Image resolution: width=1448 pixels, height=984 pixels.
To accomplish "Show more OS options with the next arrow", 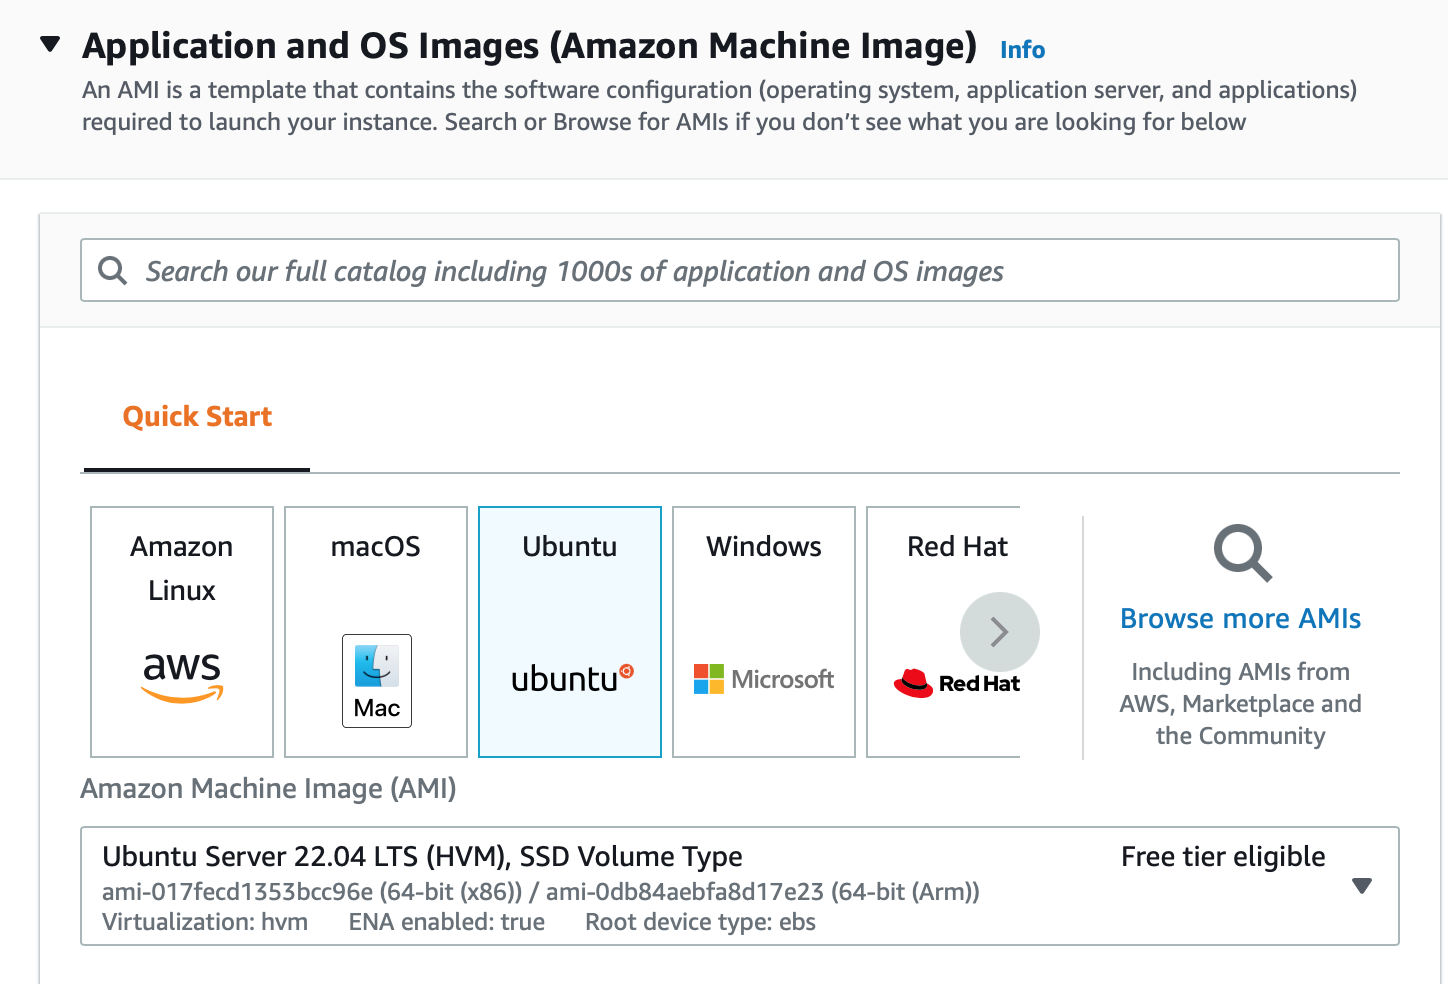I will pos(1000,632).
